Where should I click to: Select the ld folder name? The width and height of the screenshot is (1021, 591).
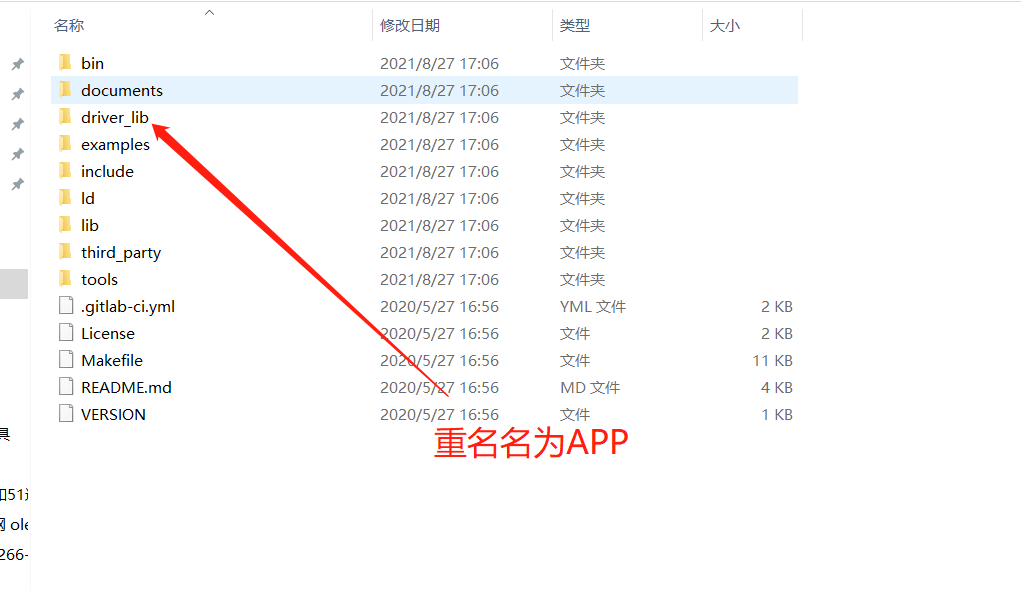[x=88, y=199]
